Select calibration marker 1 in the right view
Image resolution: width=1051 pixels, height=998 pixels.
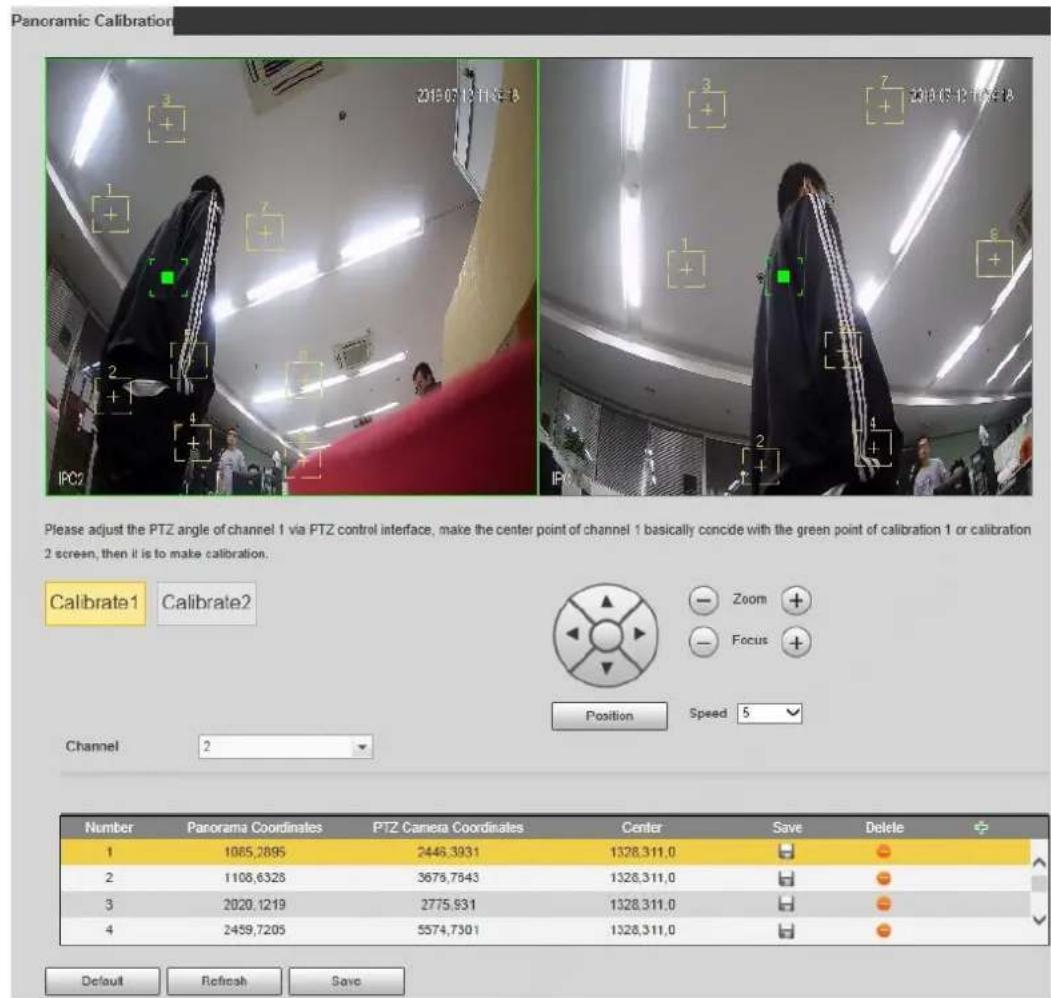[686, 269]
